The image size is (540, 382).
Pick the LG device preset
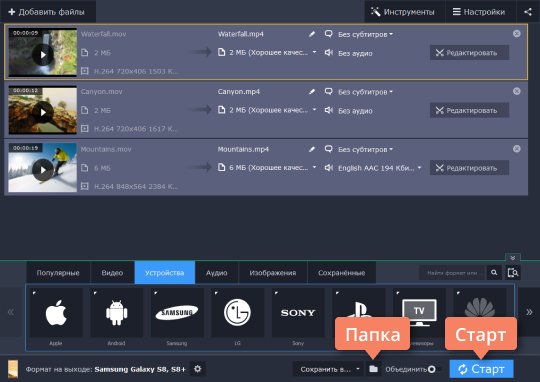pyautogui.click(x=237, y=313)
